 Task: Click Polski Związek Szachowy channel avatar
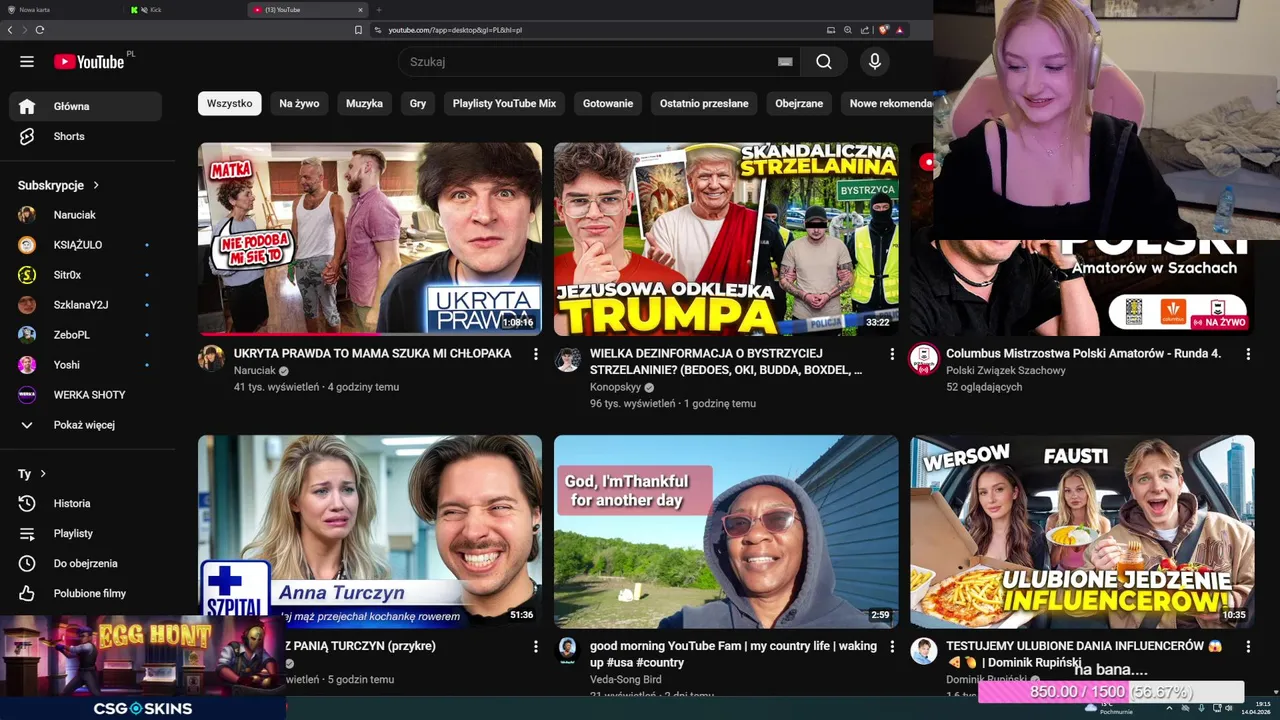pos(923,359)
